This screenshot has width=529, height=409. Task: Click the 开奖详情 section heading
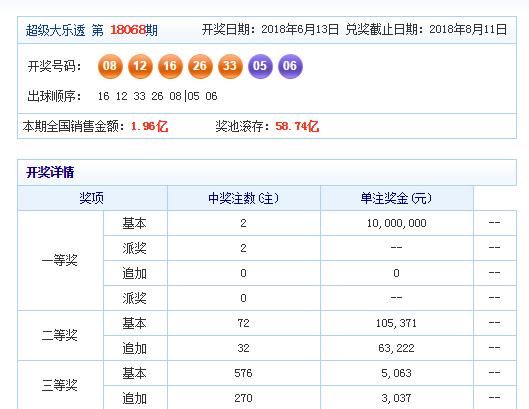pos(50,172)
